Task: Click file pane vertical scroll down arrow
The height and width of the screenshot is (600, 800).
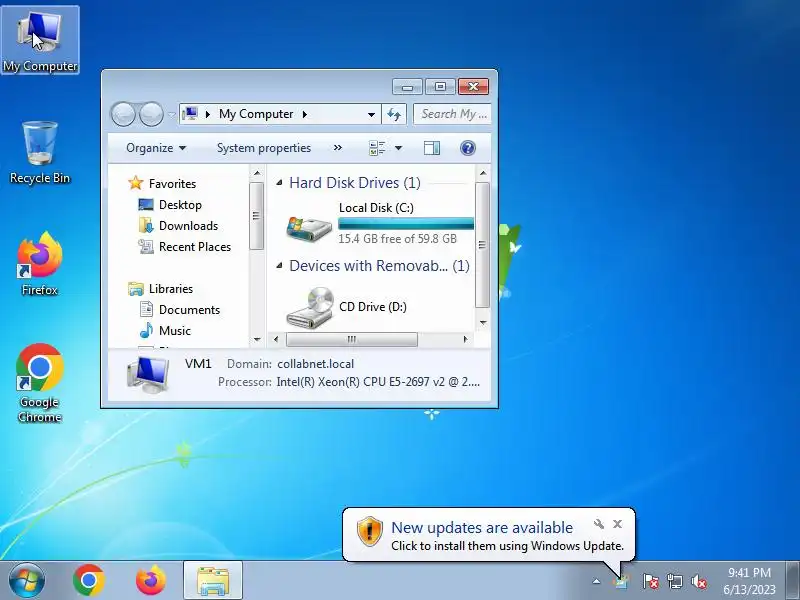Action: point(483,323)
